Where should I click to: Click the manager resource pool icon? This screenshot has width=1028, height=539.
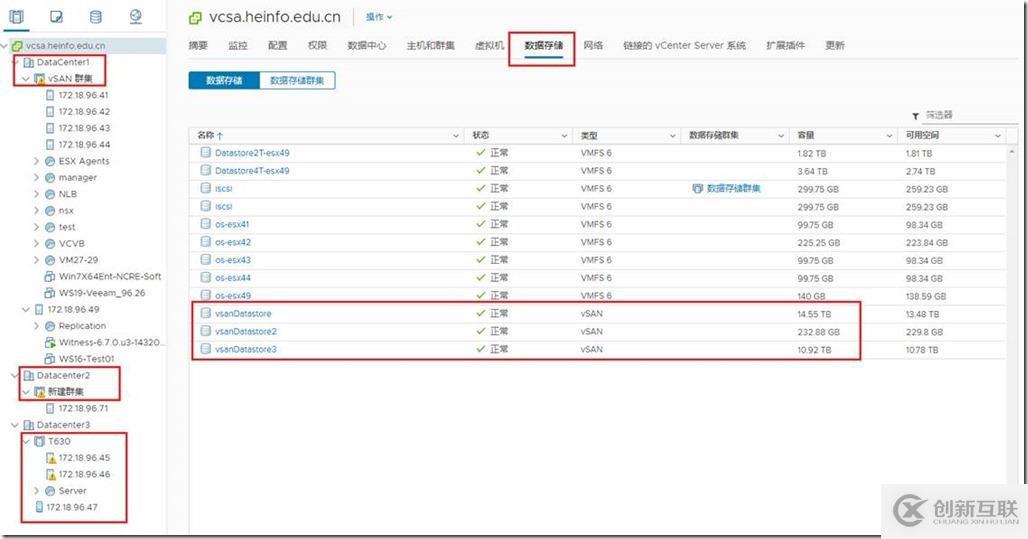50,178
